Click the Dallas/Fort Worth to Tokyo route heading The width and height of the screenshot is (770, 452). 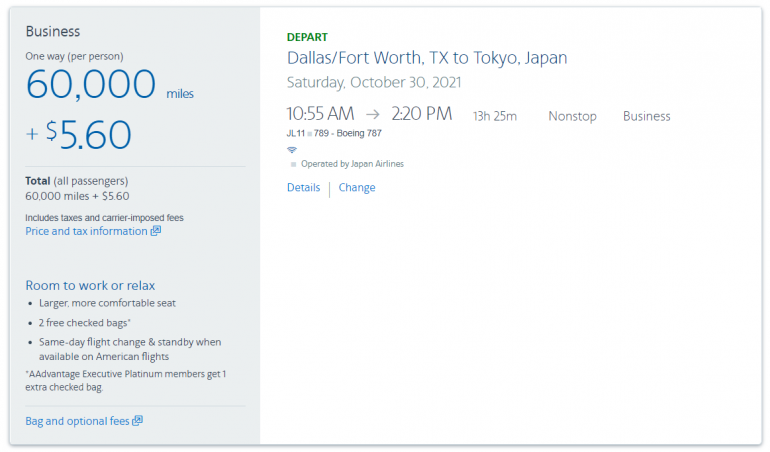427,58
